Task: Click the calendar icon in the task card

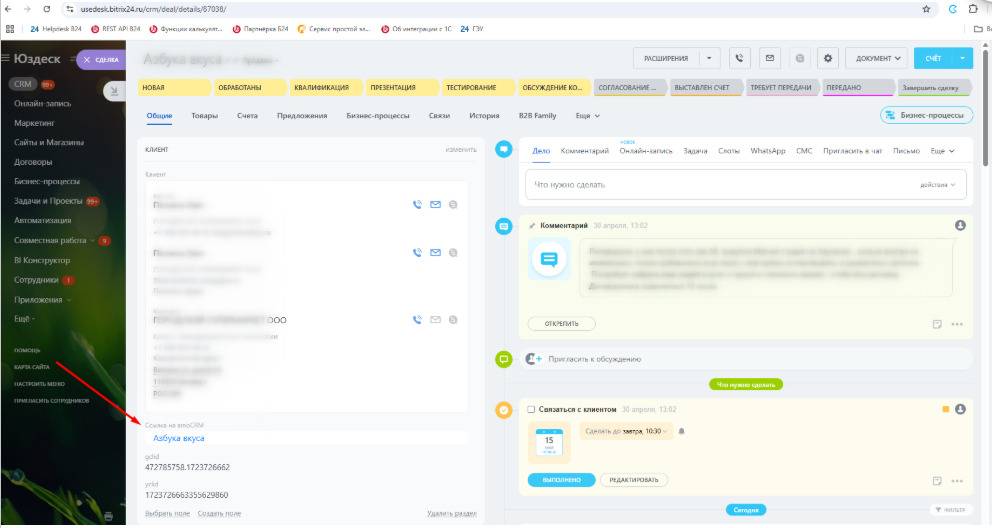Action: pos(549,443)
